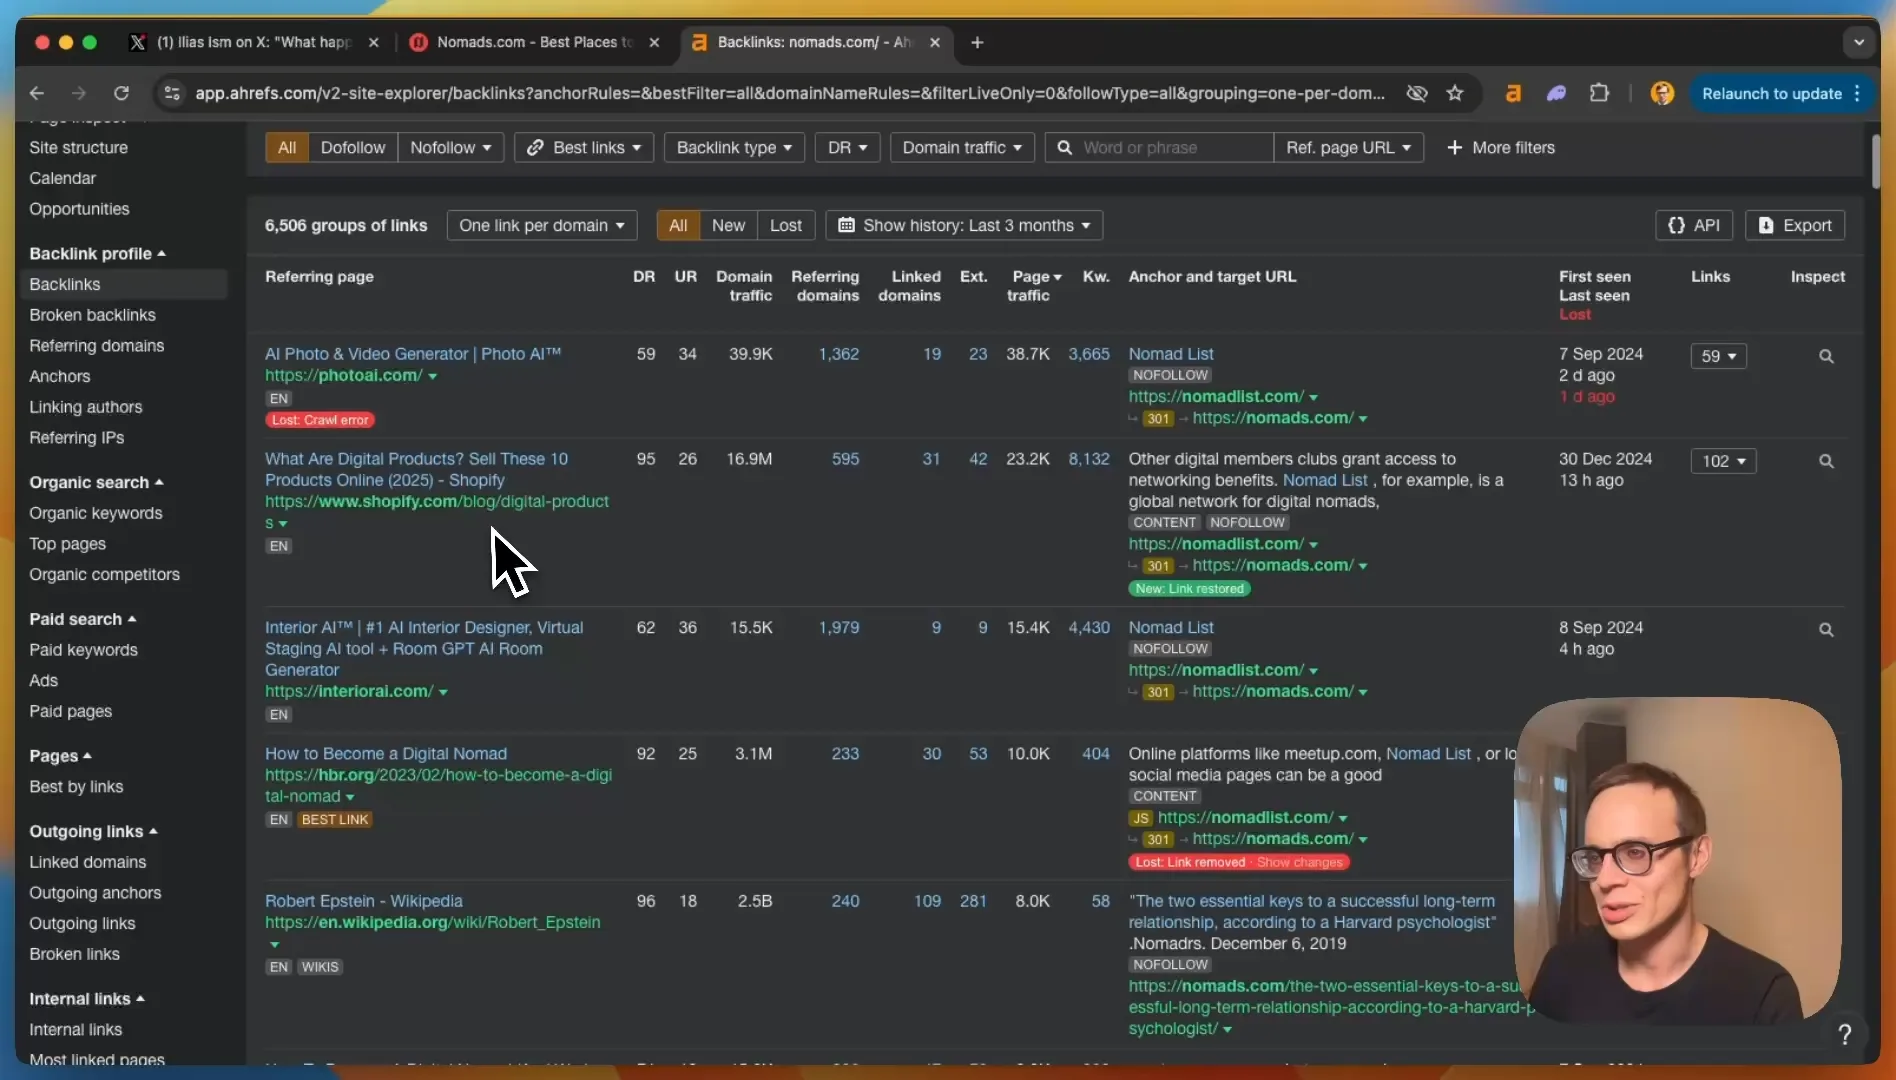The width and height of the screenshot is (1896, 1080).
Task: Select the Dofollow link filter
Action: pyautogui.click(x=352, y=147)
